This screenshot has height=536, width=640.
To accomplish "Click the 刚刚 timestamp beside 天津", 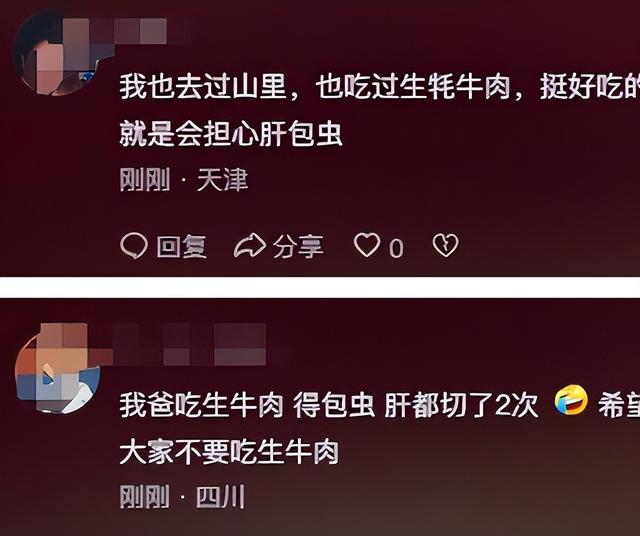I will 145,180.
